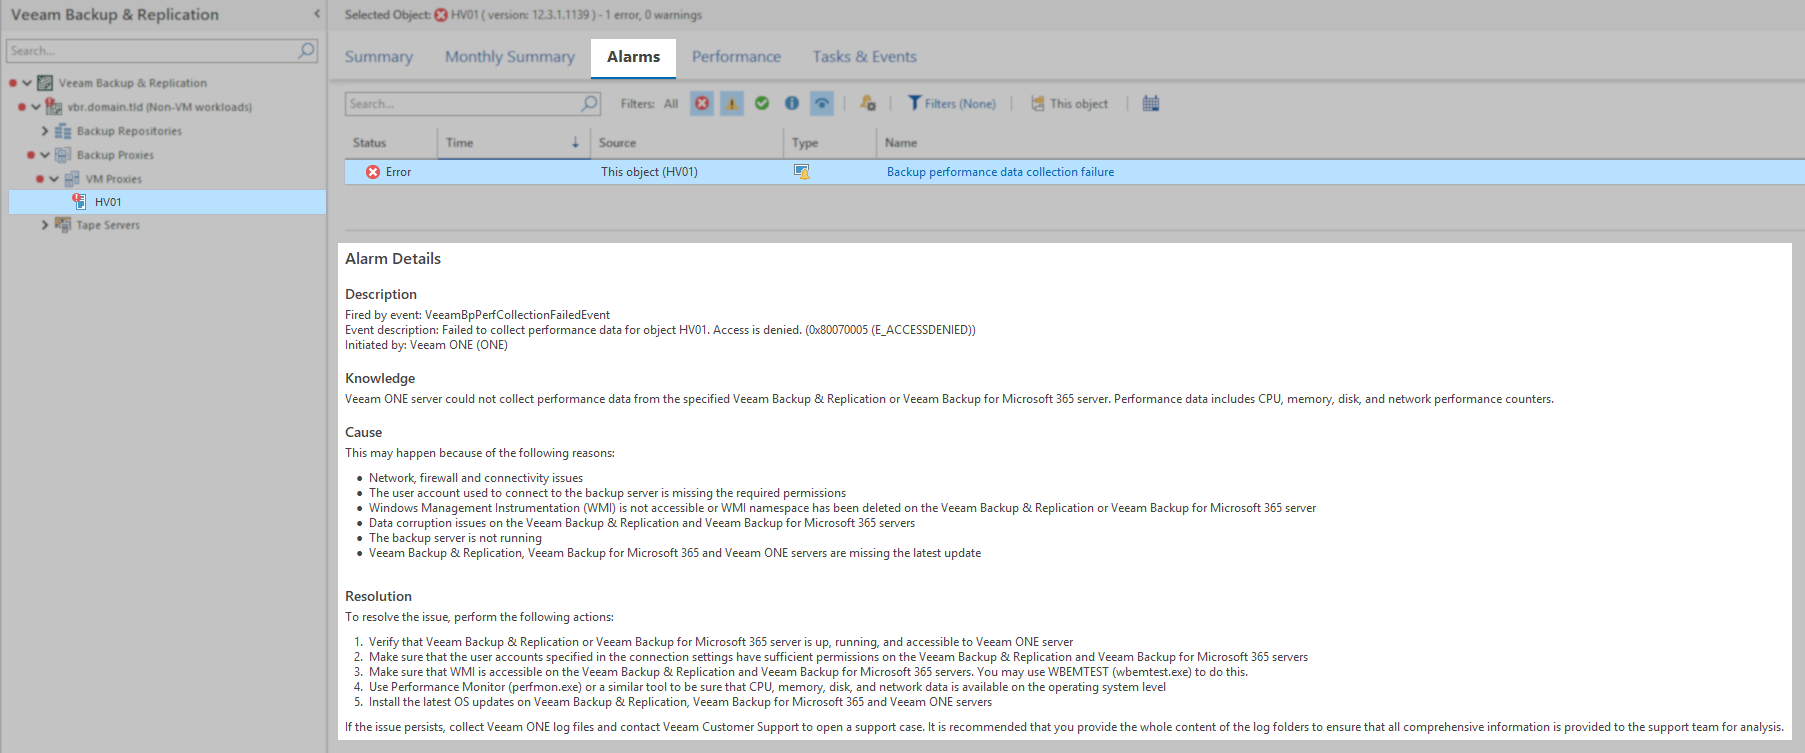Click the bell with gear alarm icon
Viewport: 1805px width, 753px height.
click(868, 104)
